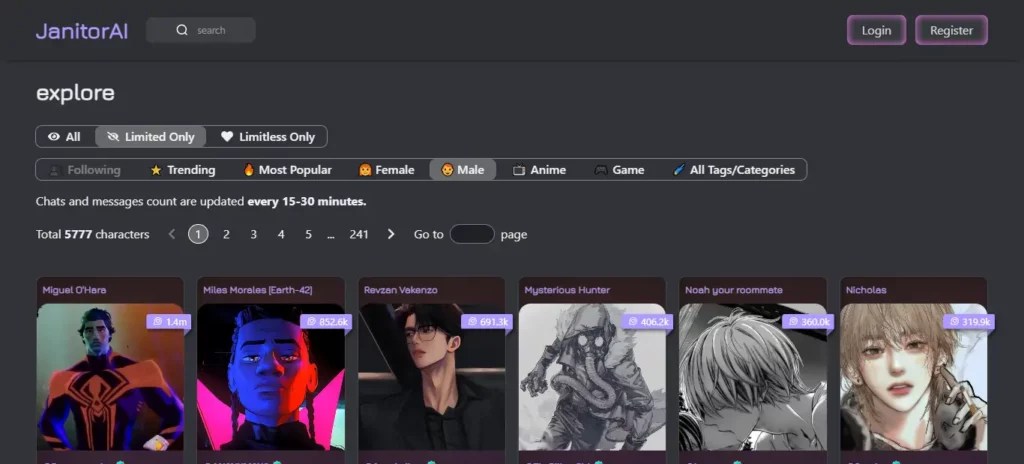Click the JanitorAI logo link
Viewport: 1024px width, 464px height.
click(x=82, y=31)
